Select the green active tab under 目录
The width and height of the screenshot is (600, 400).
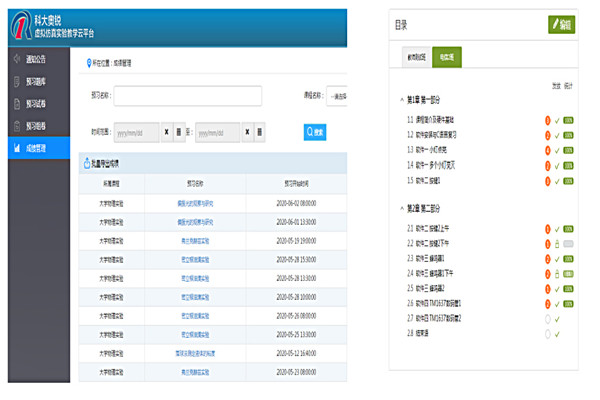click(x=447, y=57)
